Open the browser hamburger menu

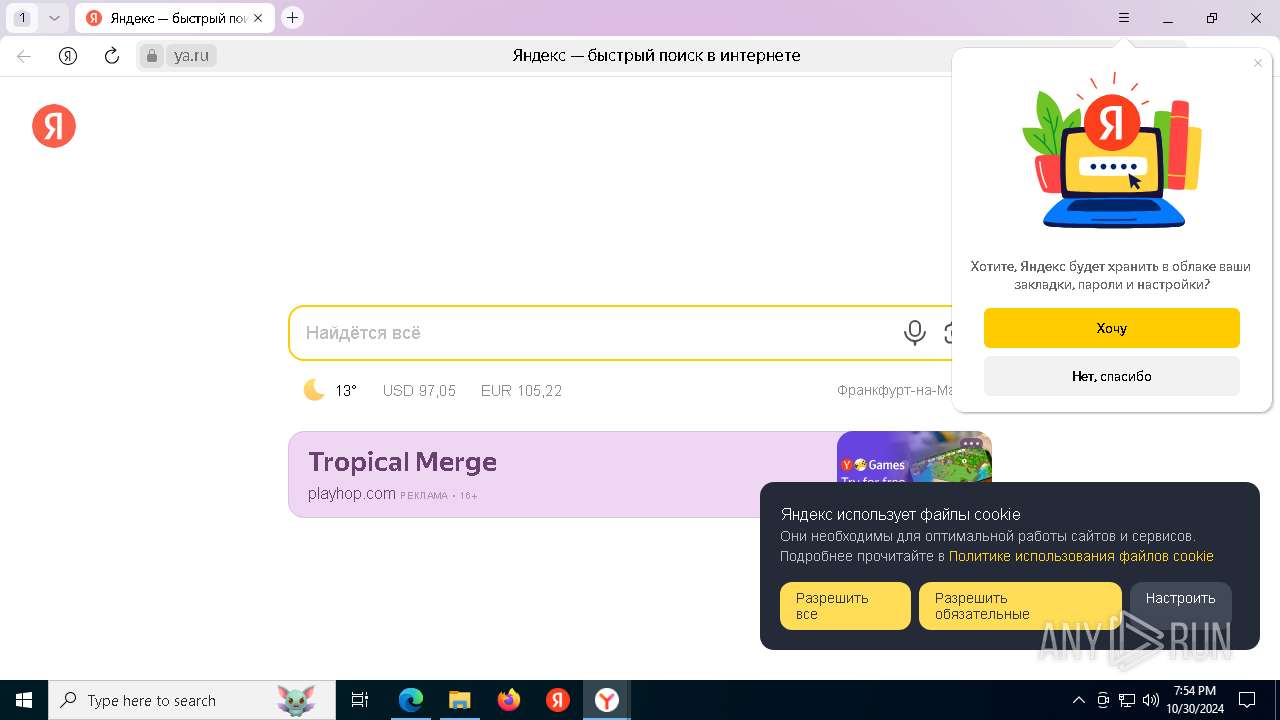pyautogui.click(x=1124, y=18)
